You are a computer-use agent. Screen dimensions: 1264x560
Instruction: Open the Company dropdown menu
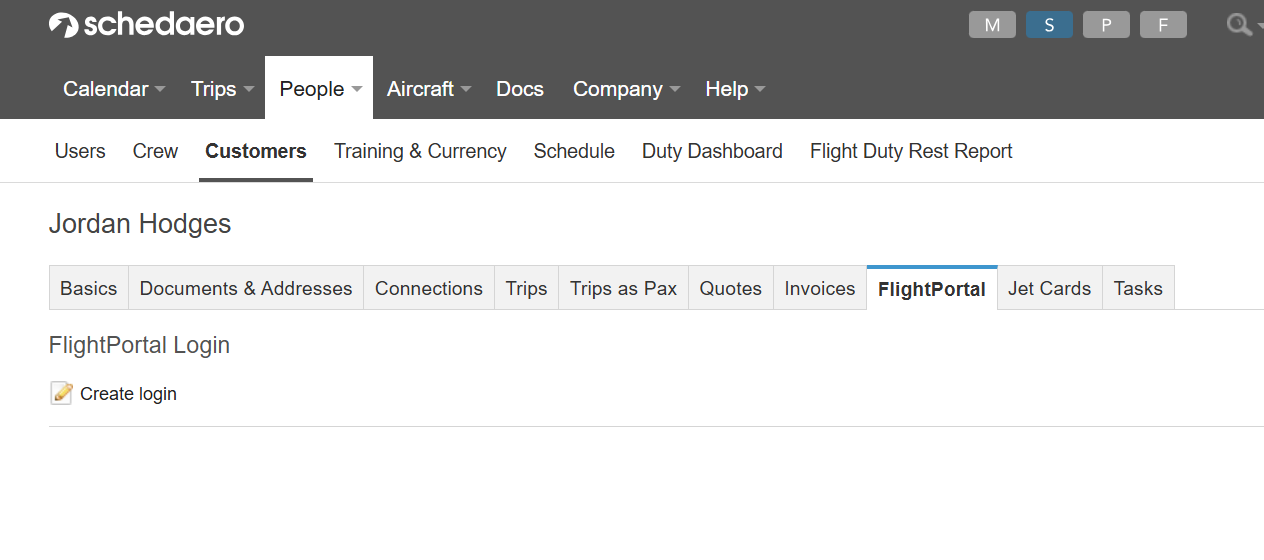pyautogui.click(x=625, y=89)
